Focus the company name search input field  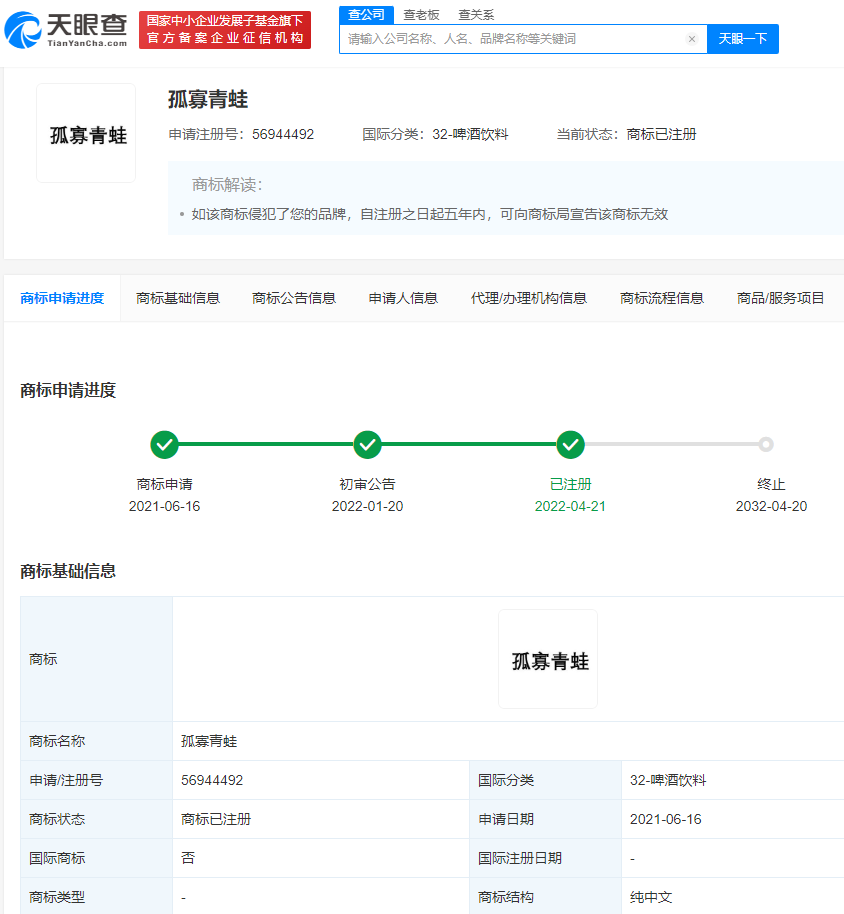point(510,39)
